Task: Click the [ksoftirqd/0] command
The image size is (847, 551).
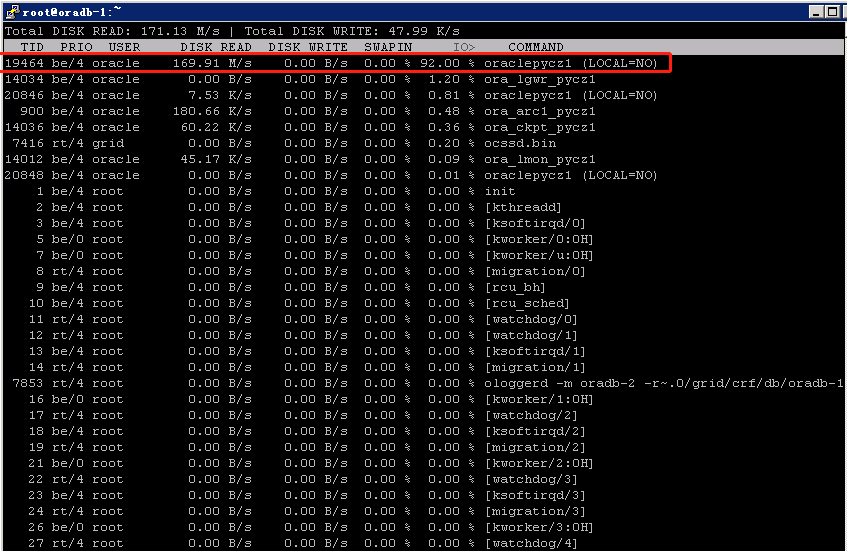Action: 535,223
